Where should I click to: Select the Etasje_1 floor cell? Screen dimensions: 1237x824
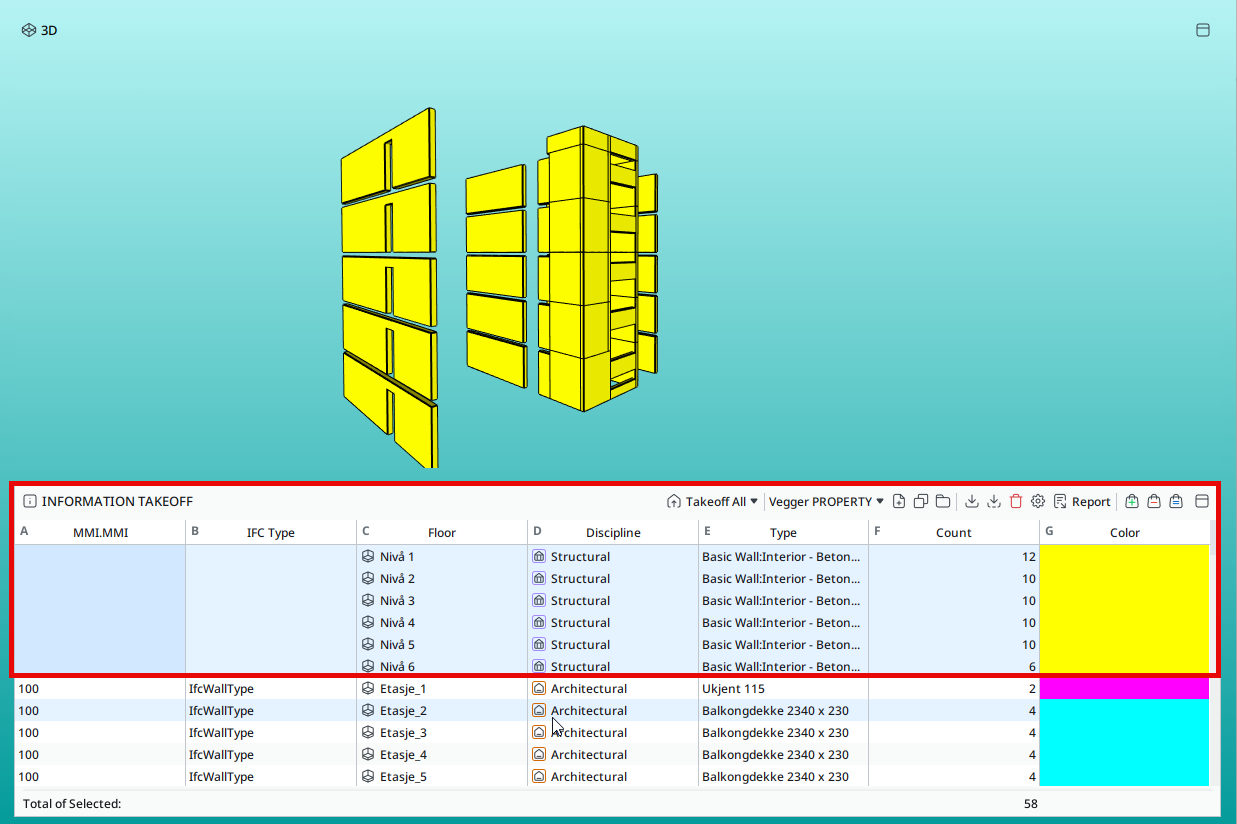[442, 689]
